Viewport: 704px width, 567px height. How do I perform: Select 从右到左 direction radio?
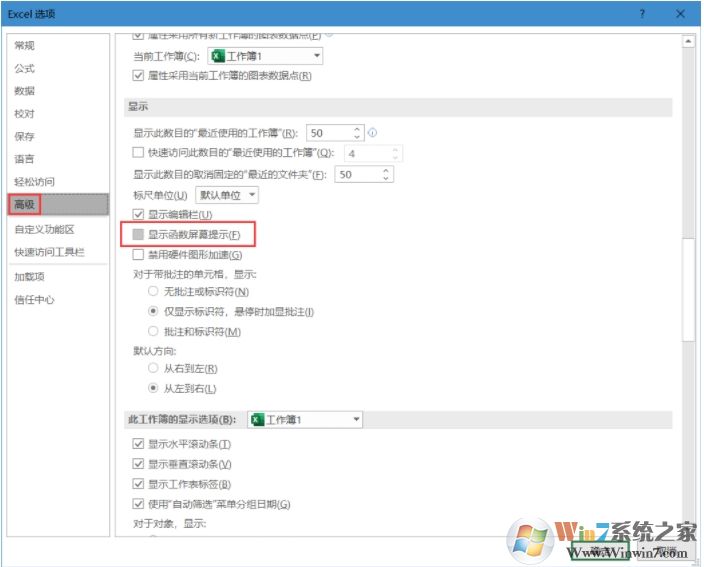tap(153, 368)
